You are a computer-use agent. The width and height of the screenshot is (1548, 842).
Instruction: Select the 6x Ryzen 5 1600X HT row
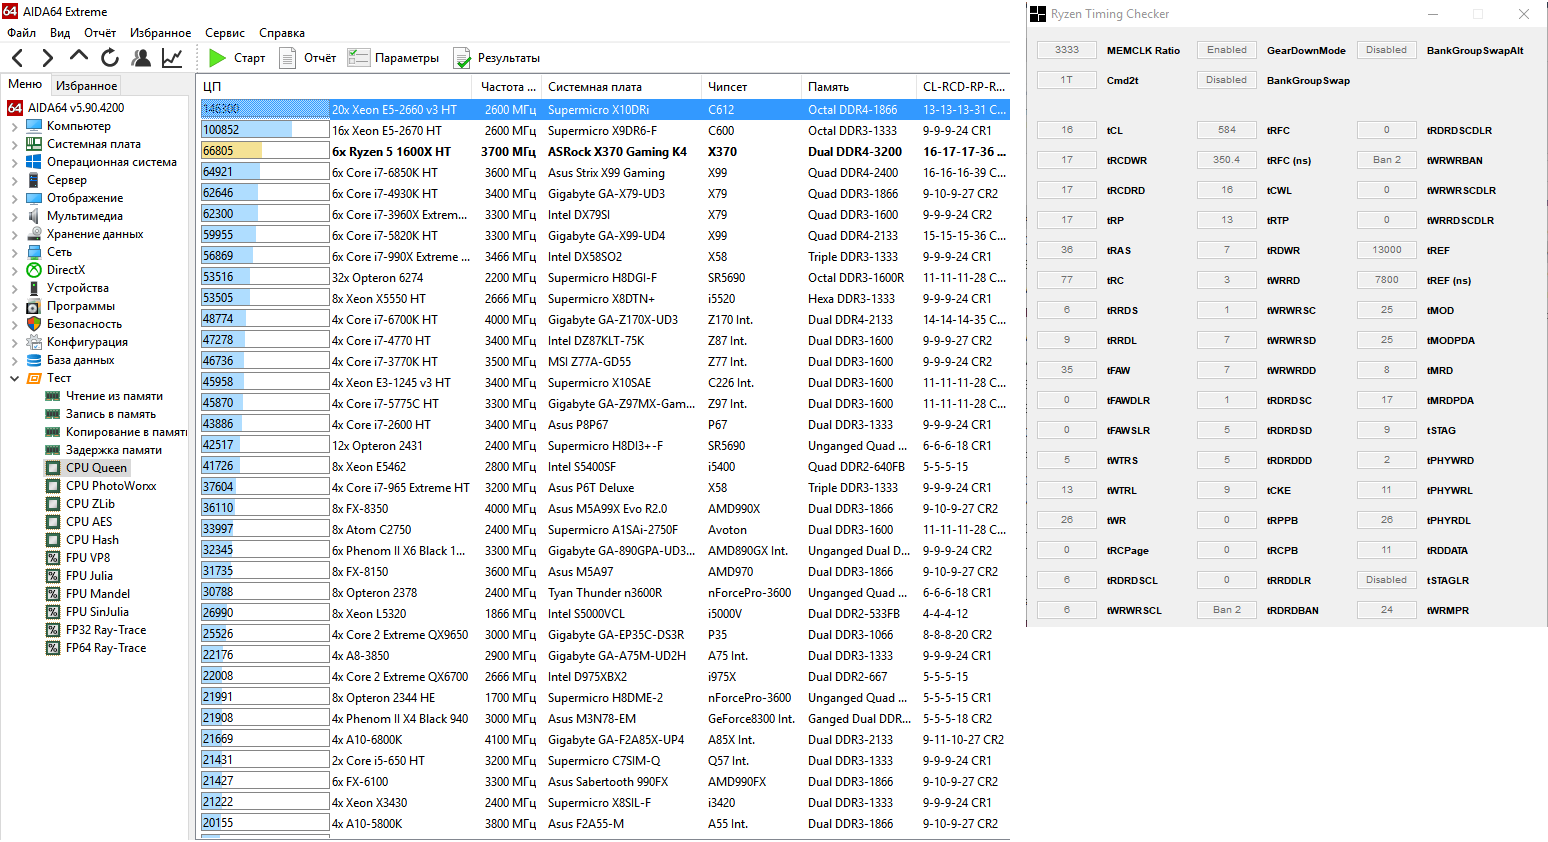tap(605, 152)
